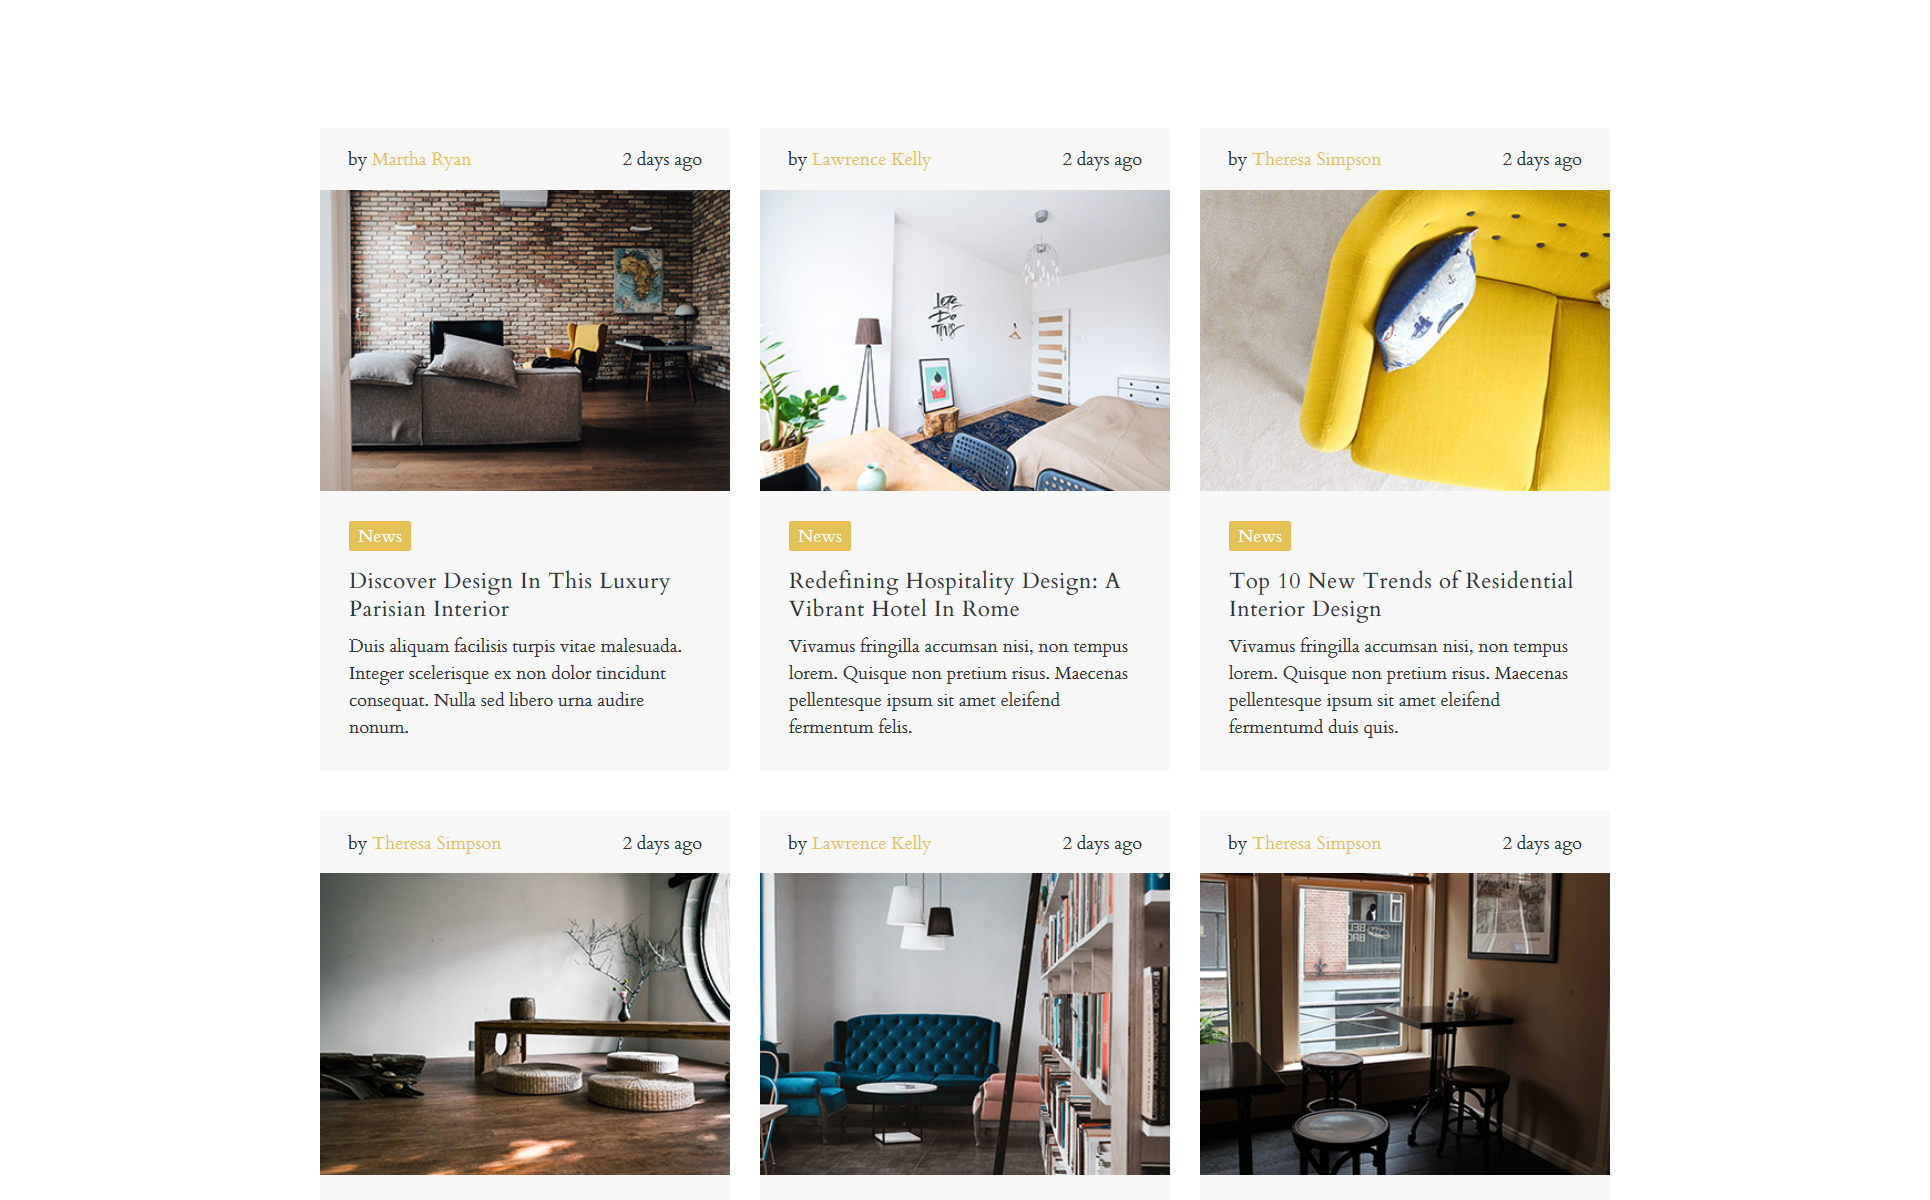
Task: Open brick wall living room thumbnail
Action: tap(525, 340)
